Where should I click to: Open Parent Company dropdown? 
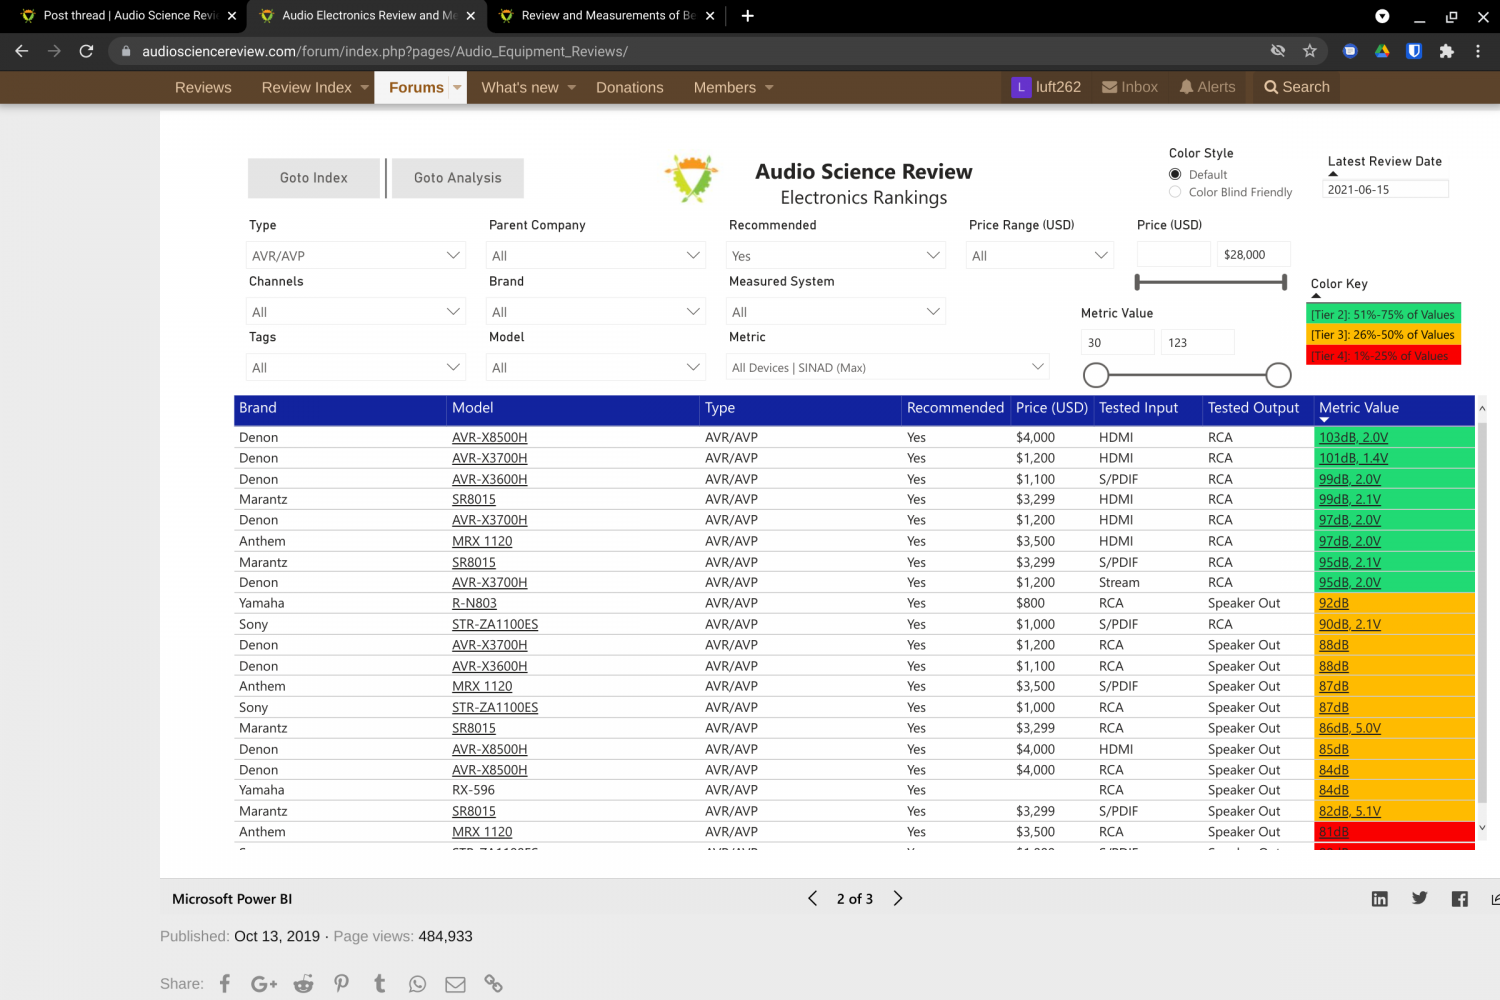[596, 256]
